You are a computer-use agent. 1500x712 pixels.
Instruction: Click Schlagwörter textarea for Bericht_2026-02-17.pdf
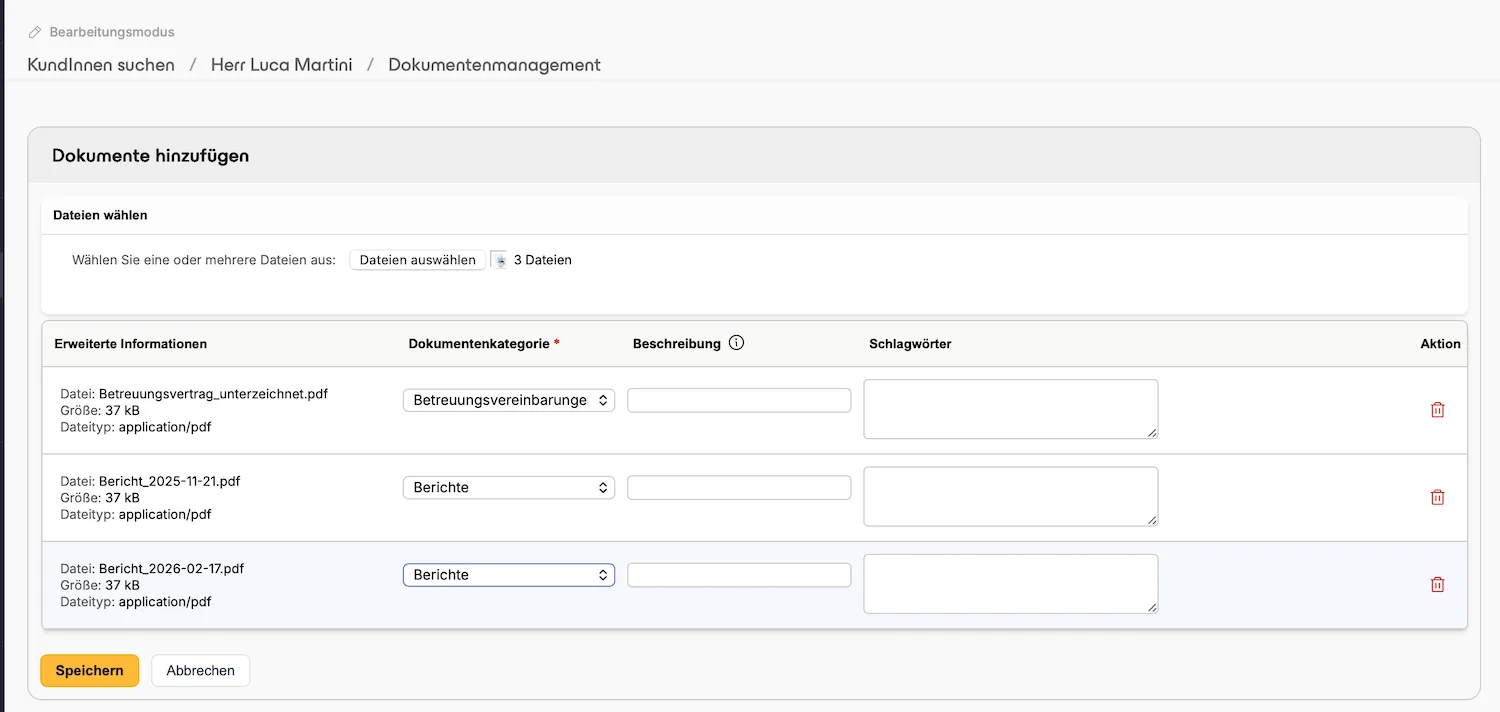pos(1011,584)
